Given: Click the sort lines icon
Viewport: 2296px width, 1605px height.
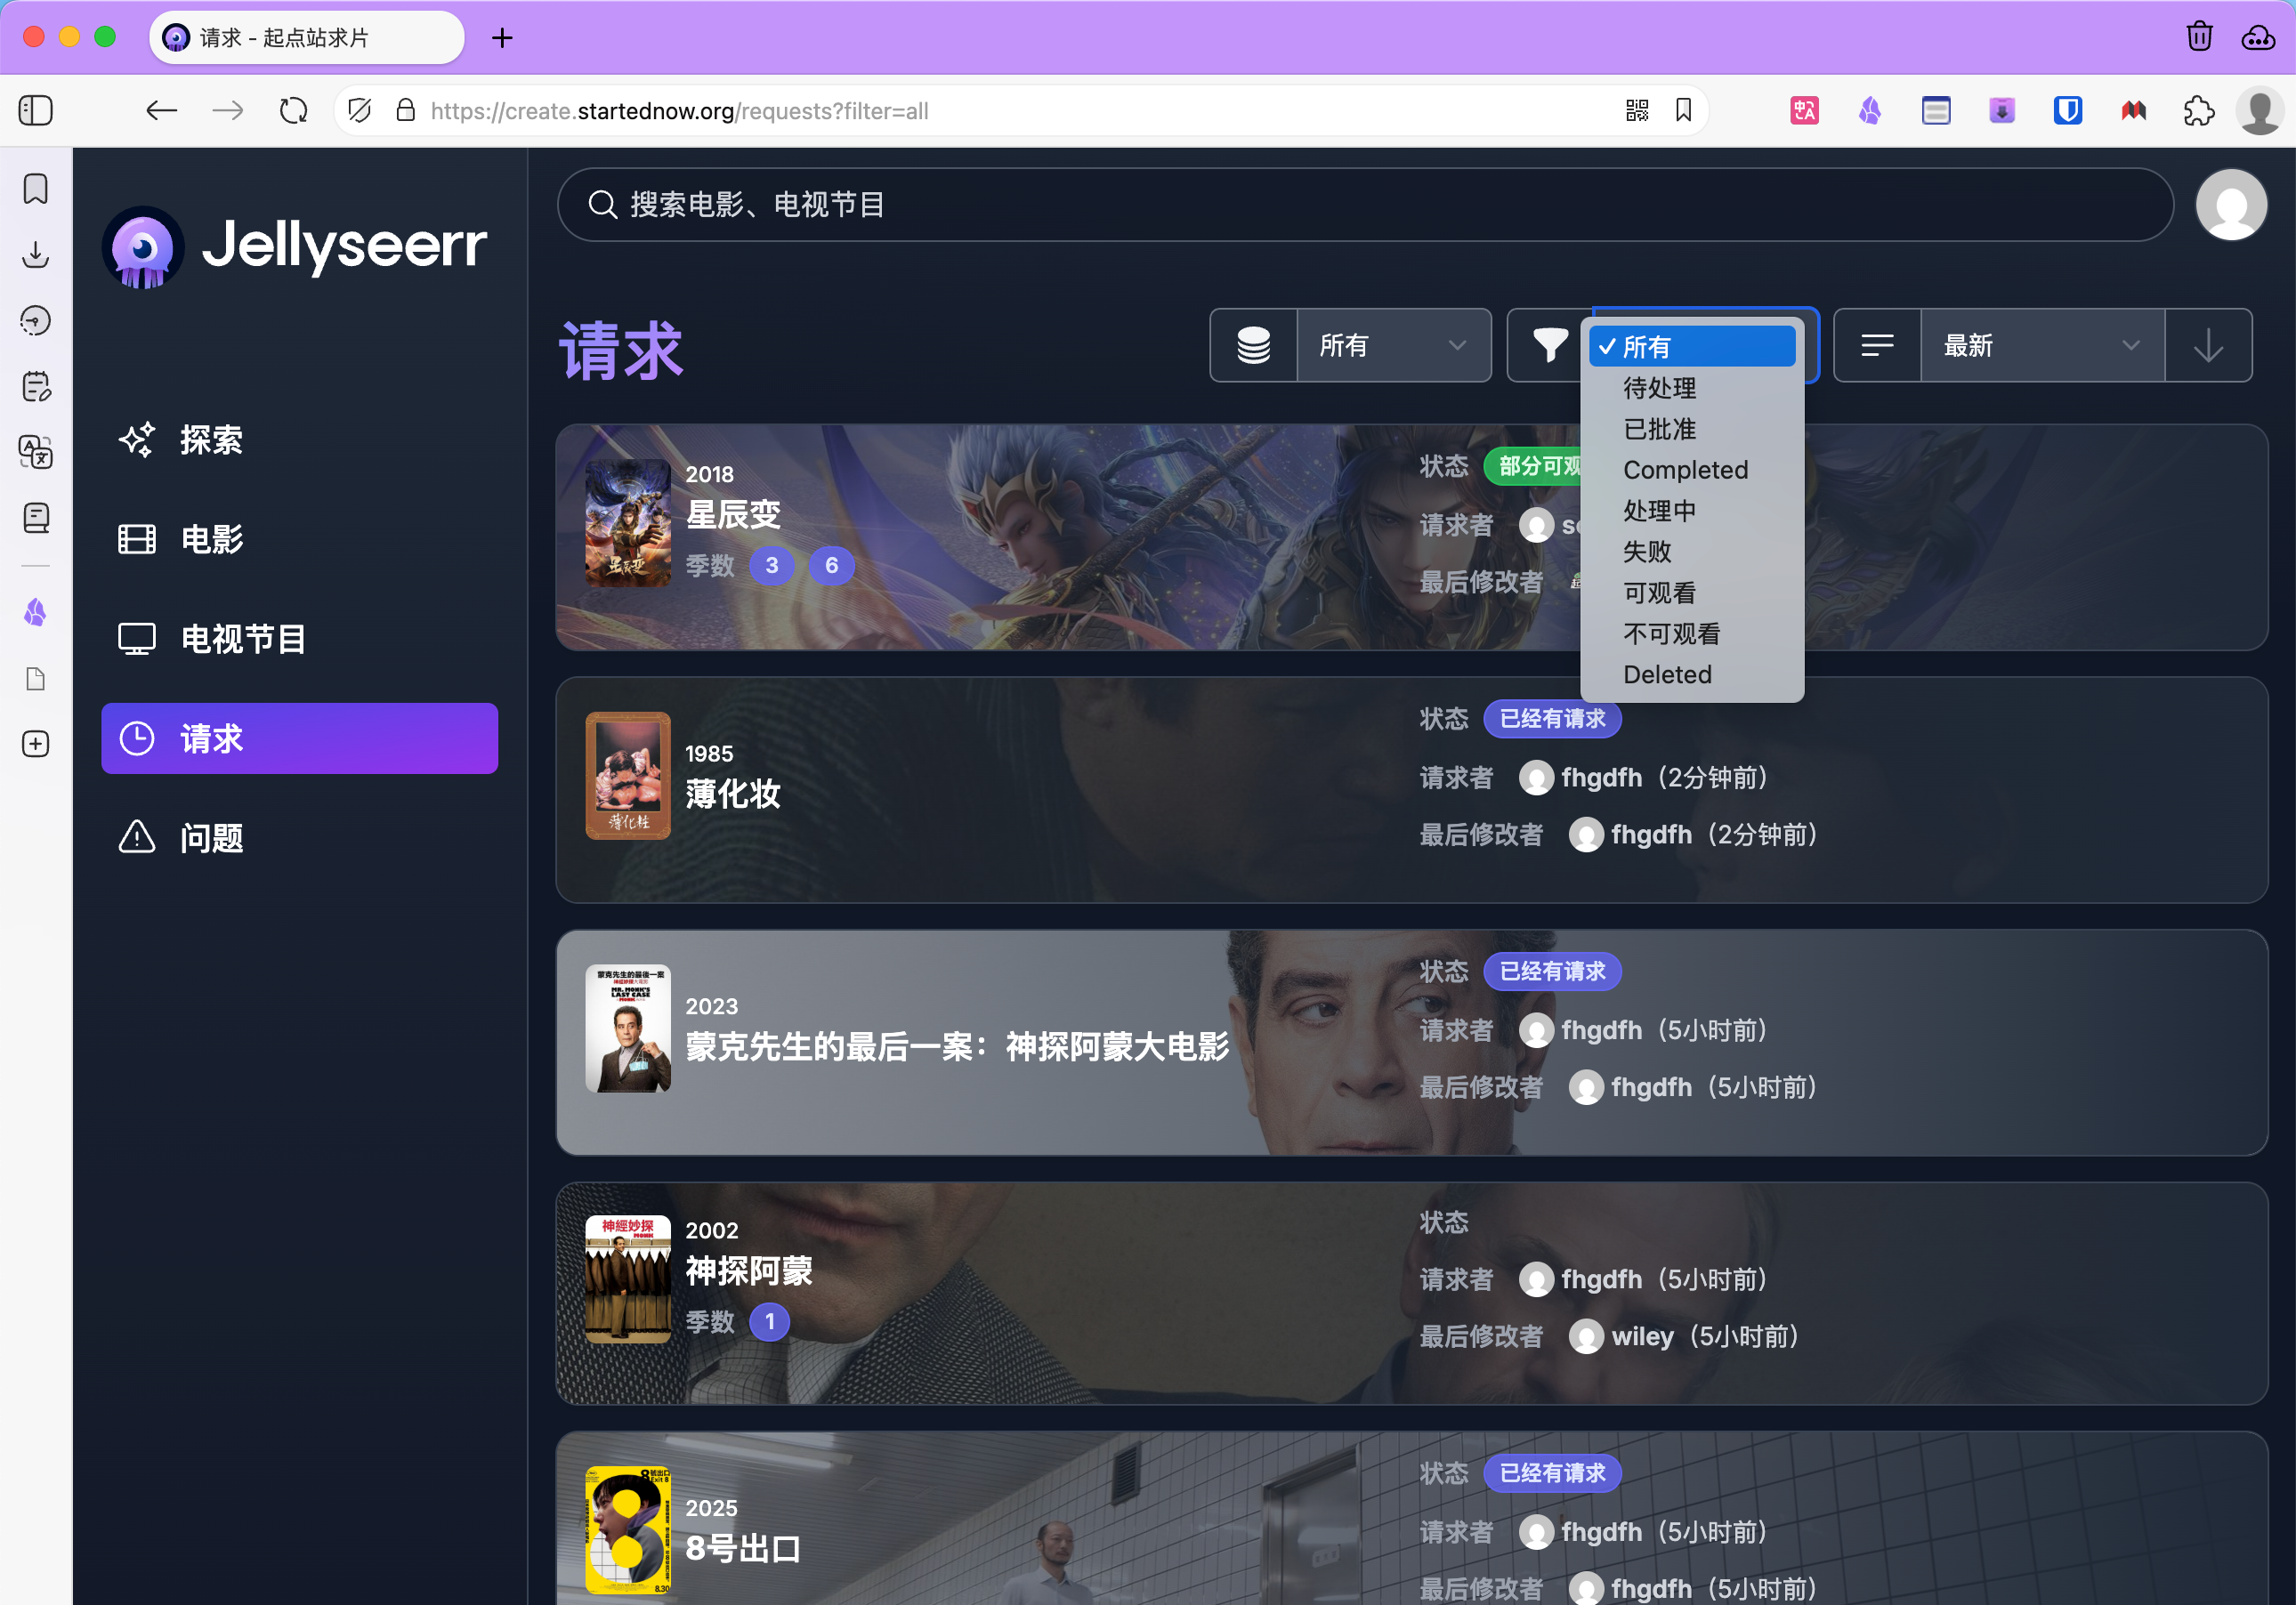Looking at the screenshot, I should coord(1877,346).
